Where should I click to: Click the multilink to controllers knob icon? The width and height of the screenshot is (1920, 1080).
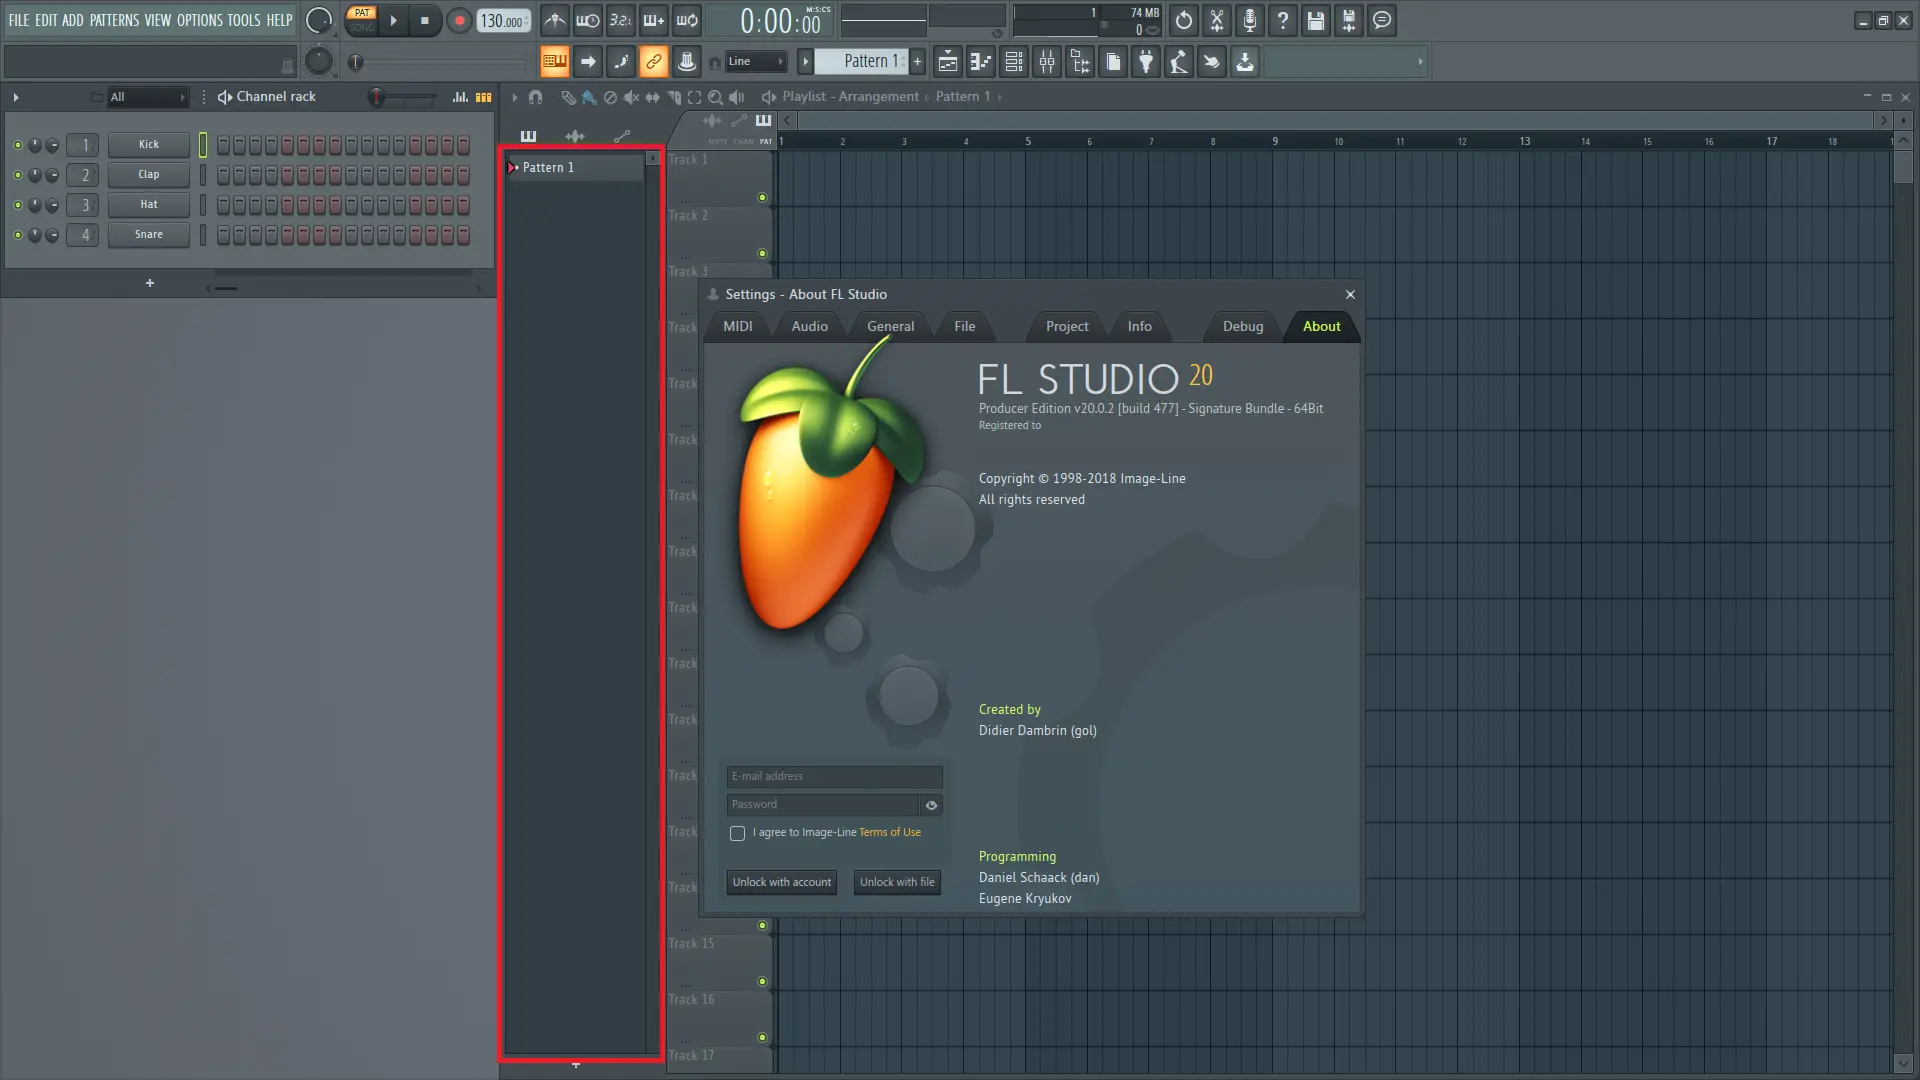[687, 62]
